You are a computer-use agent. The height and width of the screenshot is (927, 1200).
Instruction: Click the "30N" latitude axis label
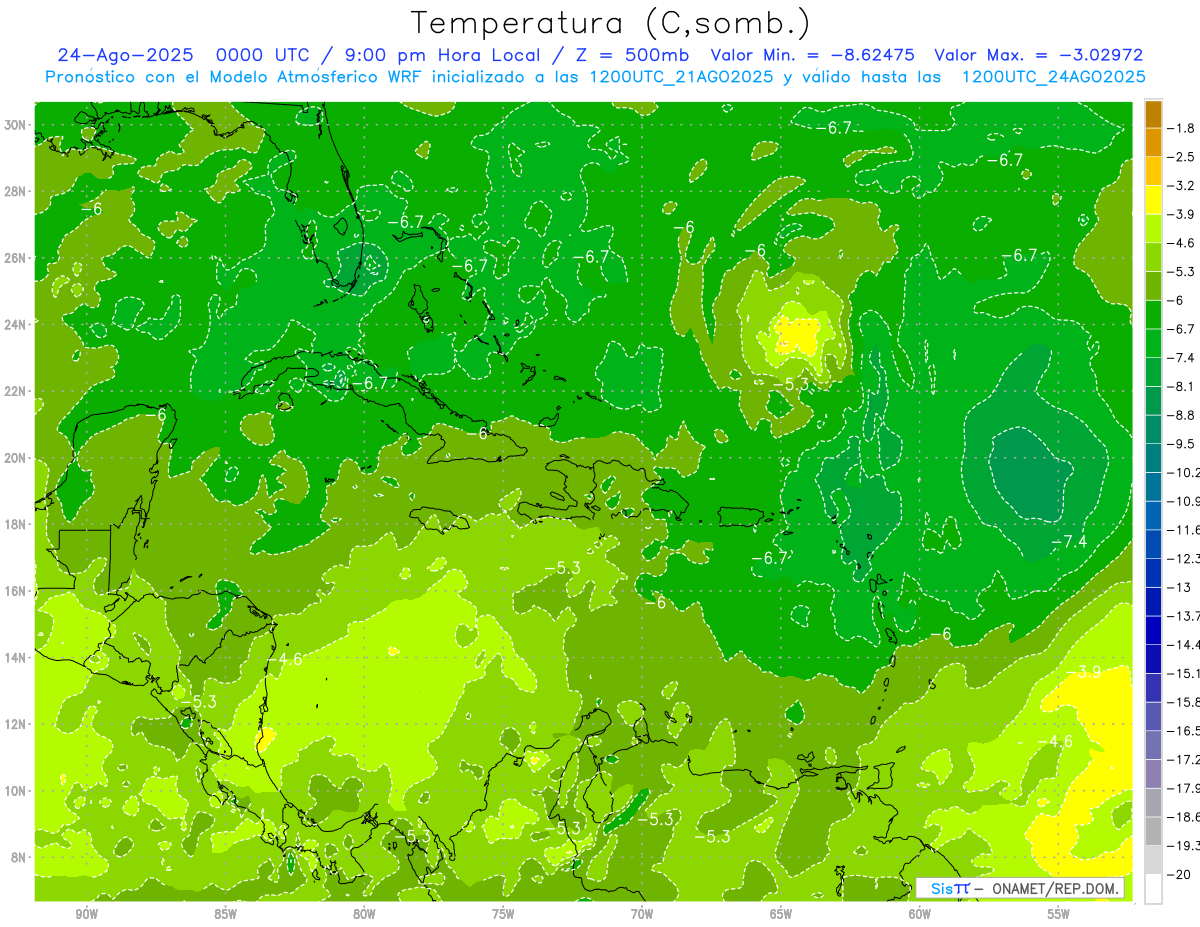[x=17, y=125]
